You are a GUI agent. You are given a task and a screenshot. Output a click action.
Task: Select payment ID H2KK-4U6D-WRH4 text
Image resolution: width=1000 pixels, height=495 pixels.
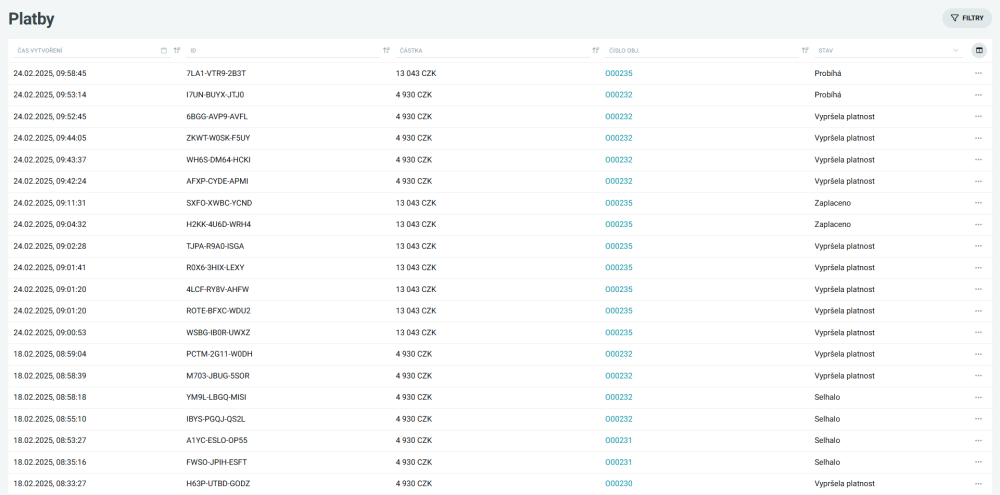click(219, 225)
